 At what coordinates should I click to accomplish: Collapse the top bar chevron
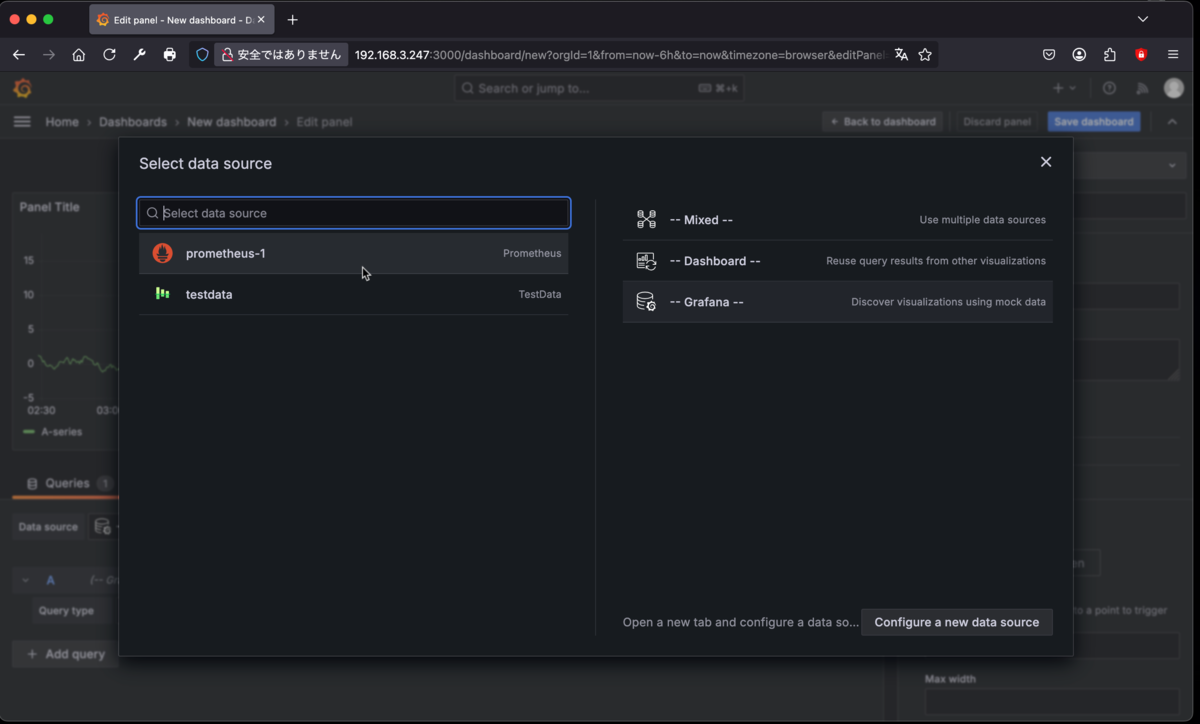[x=1172, y=122]
